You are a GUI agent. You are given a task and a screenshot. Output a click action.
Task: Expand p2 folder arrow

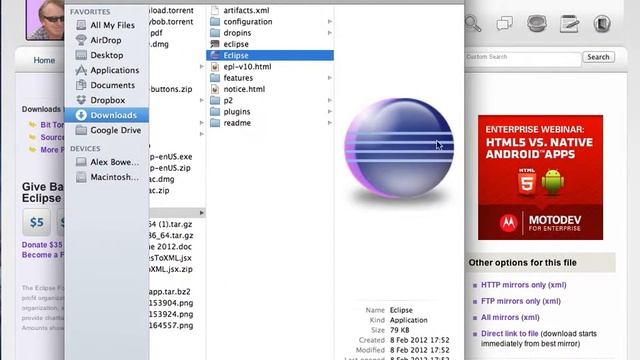tap(329, 100)
